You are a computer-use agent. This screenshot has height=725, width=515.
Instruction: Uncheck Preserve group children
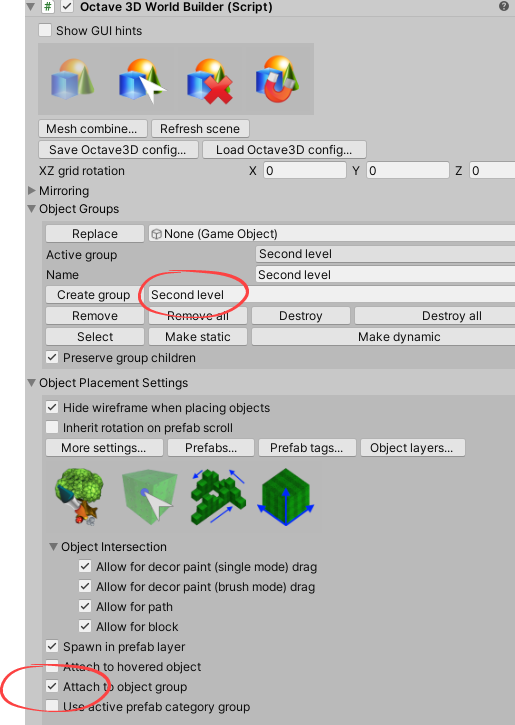52,357
